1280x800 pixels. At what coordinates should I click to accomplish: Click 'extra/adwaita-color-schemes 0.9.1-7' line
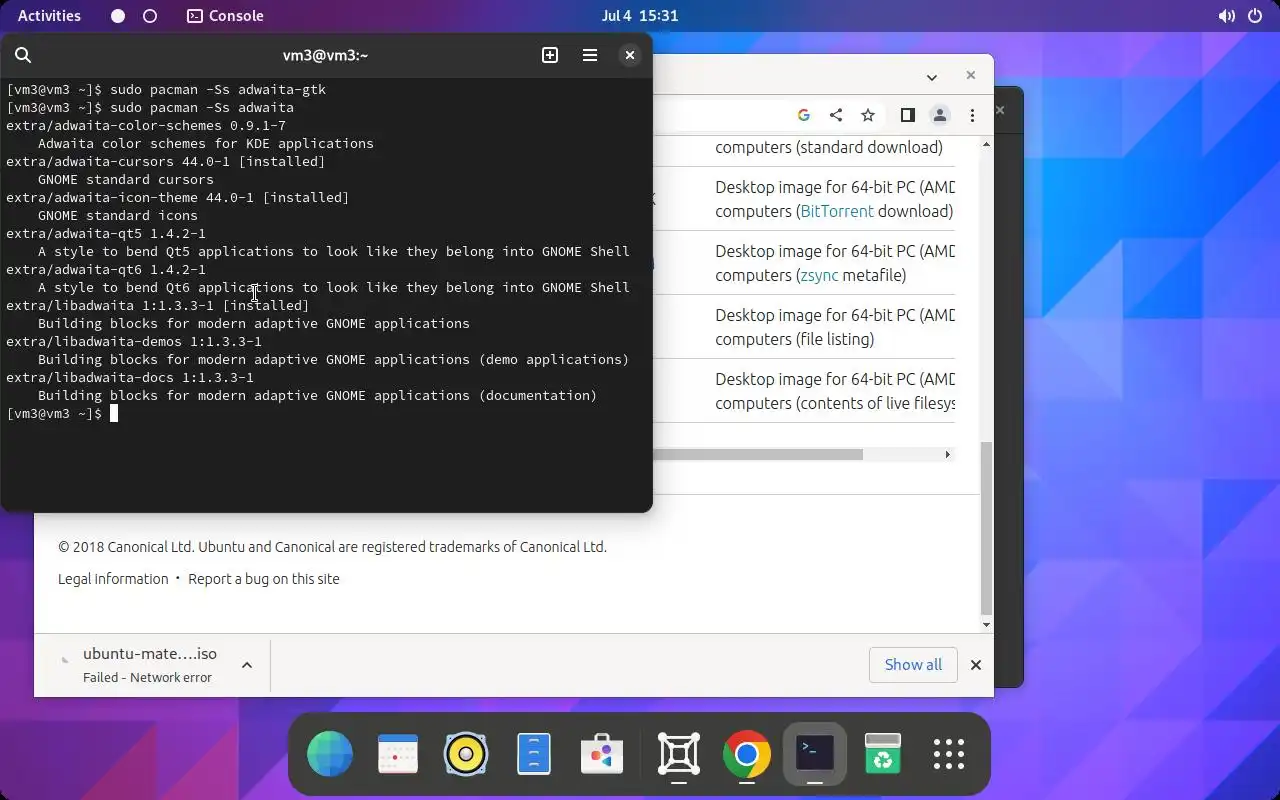[x=146, y=126]
